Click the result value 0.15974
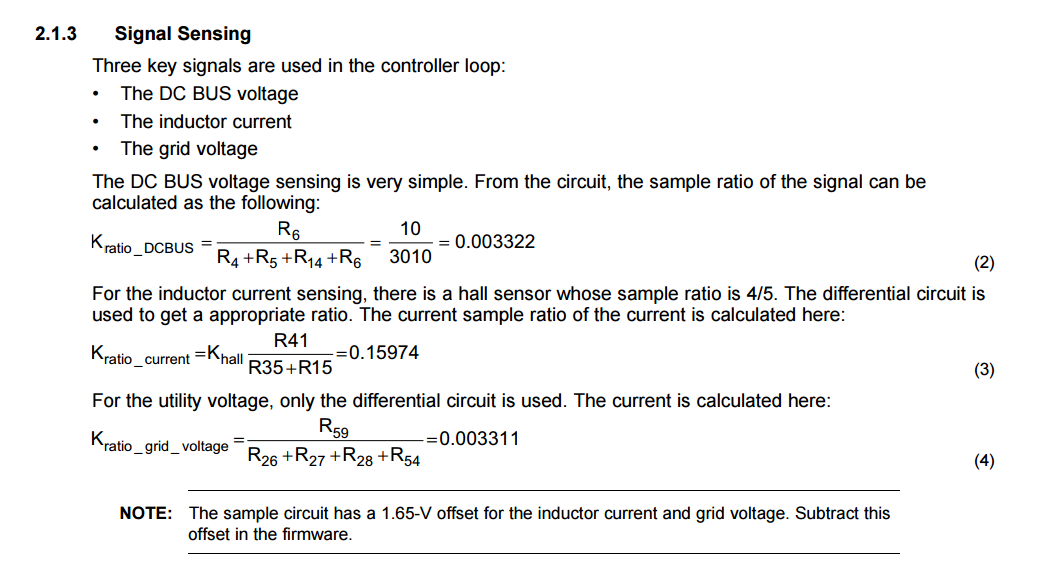 (383, 352)
